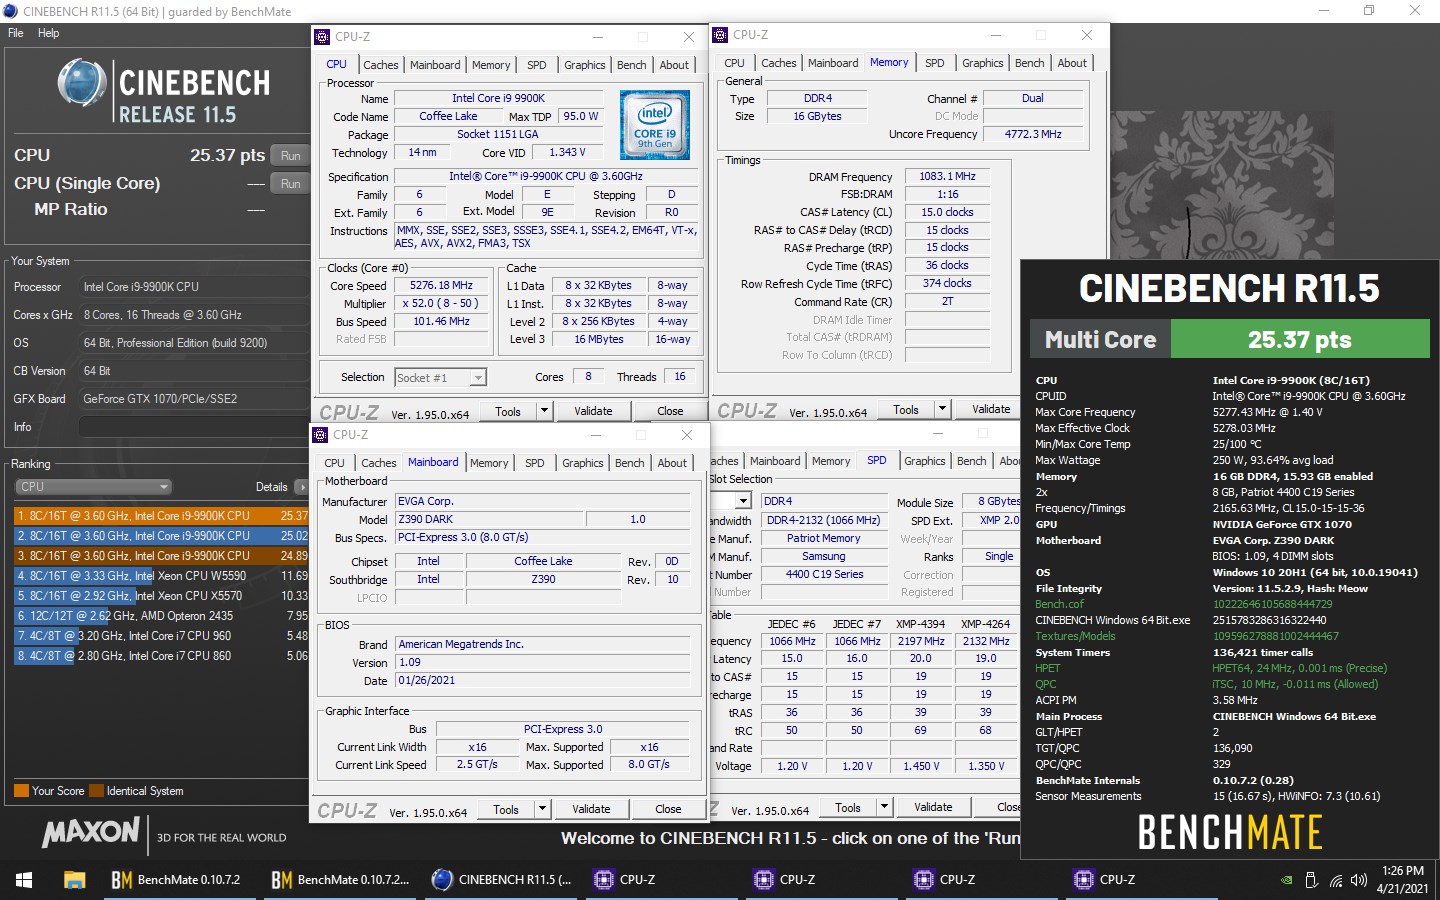1440x900 pixels.
Task: Run the Cinebench CPU multi-core test
Action: tap(291, 156)
